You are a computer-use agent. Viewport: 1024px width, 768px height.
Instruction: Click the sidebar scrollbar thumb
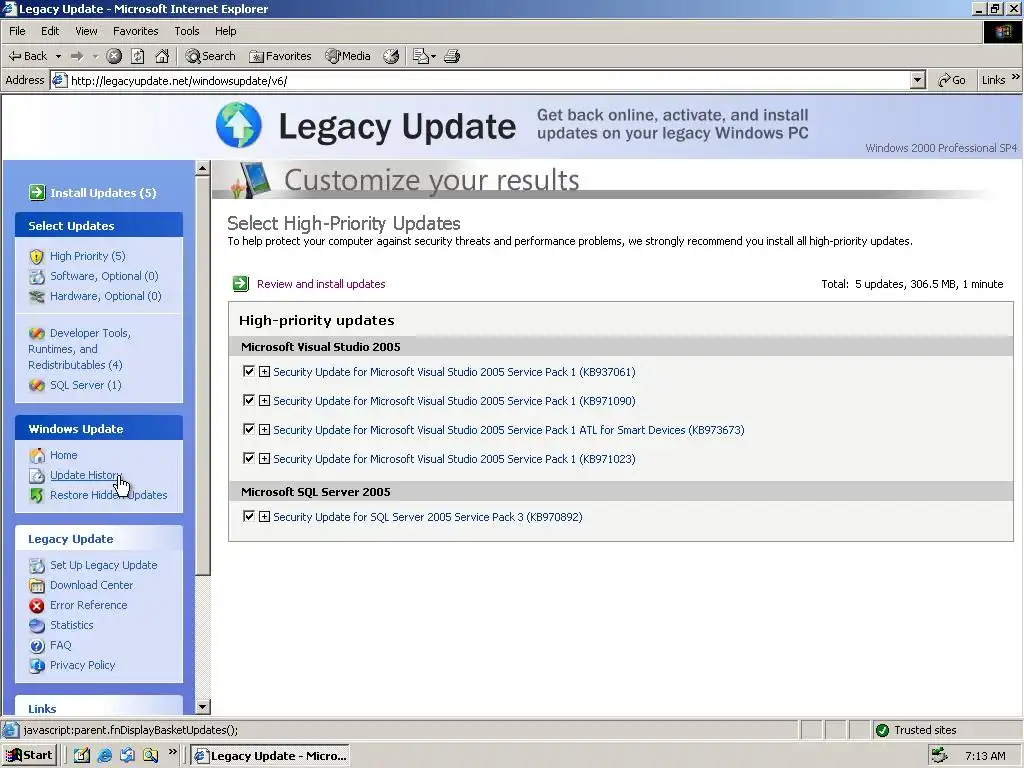[202, 376]
